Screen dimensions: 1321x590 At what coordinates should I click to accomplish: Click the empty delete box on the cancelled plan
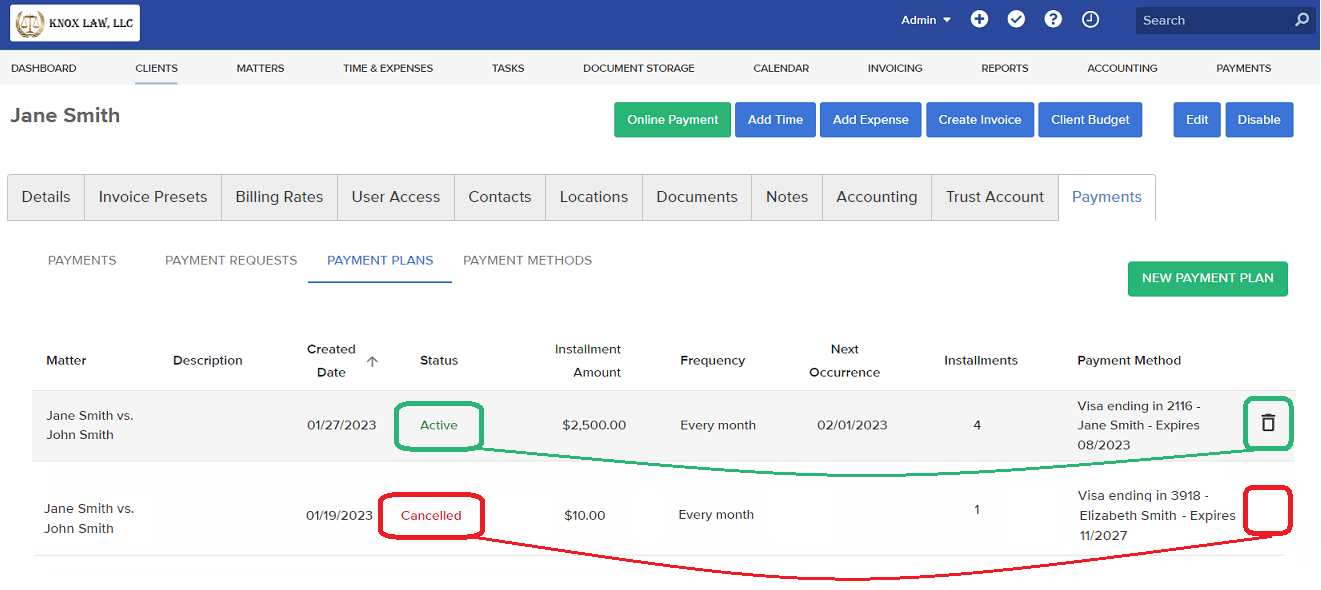point(1267,510)
